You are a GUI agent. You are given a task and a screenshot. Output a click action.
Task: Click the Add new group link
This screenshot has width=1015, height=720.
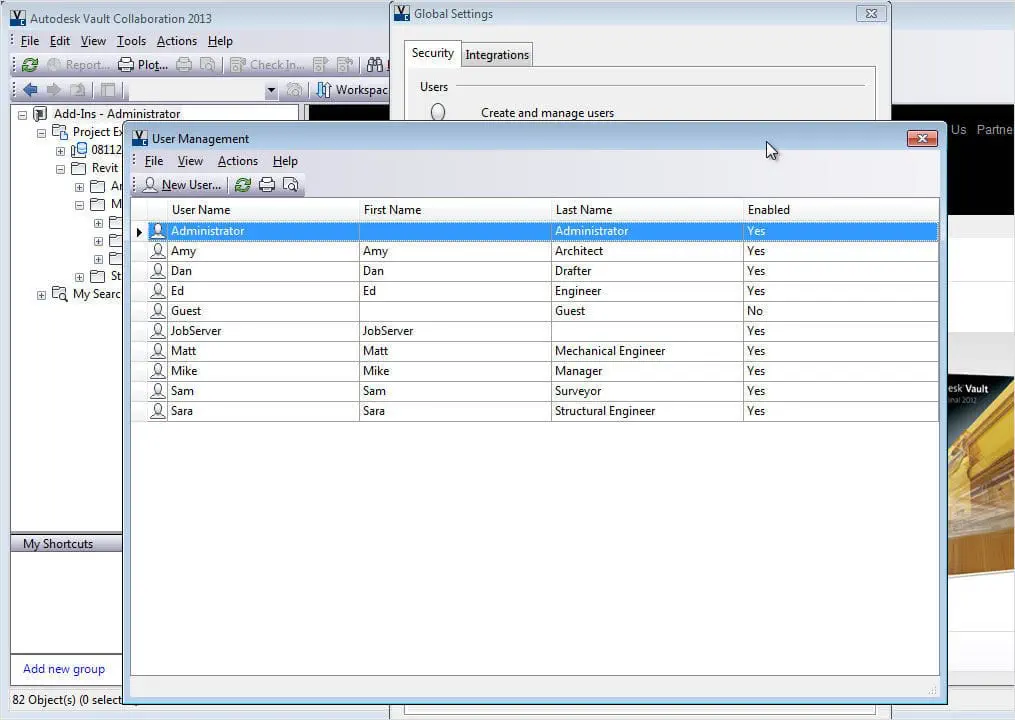coord(64,669)
